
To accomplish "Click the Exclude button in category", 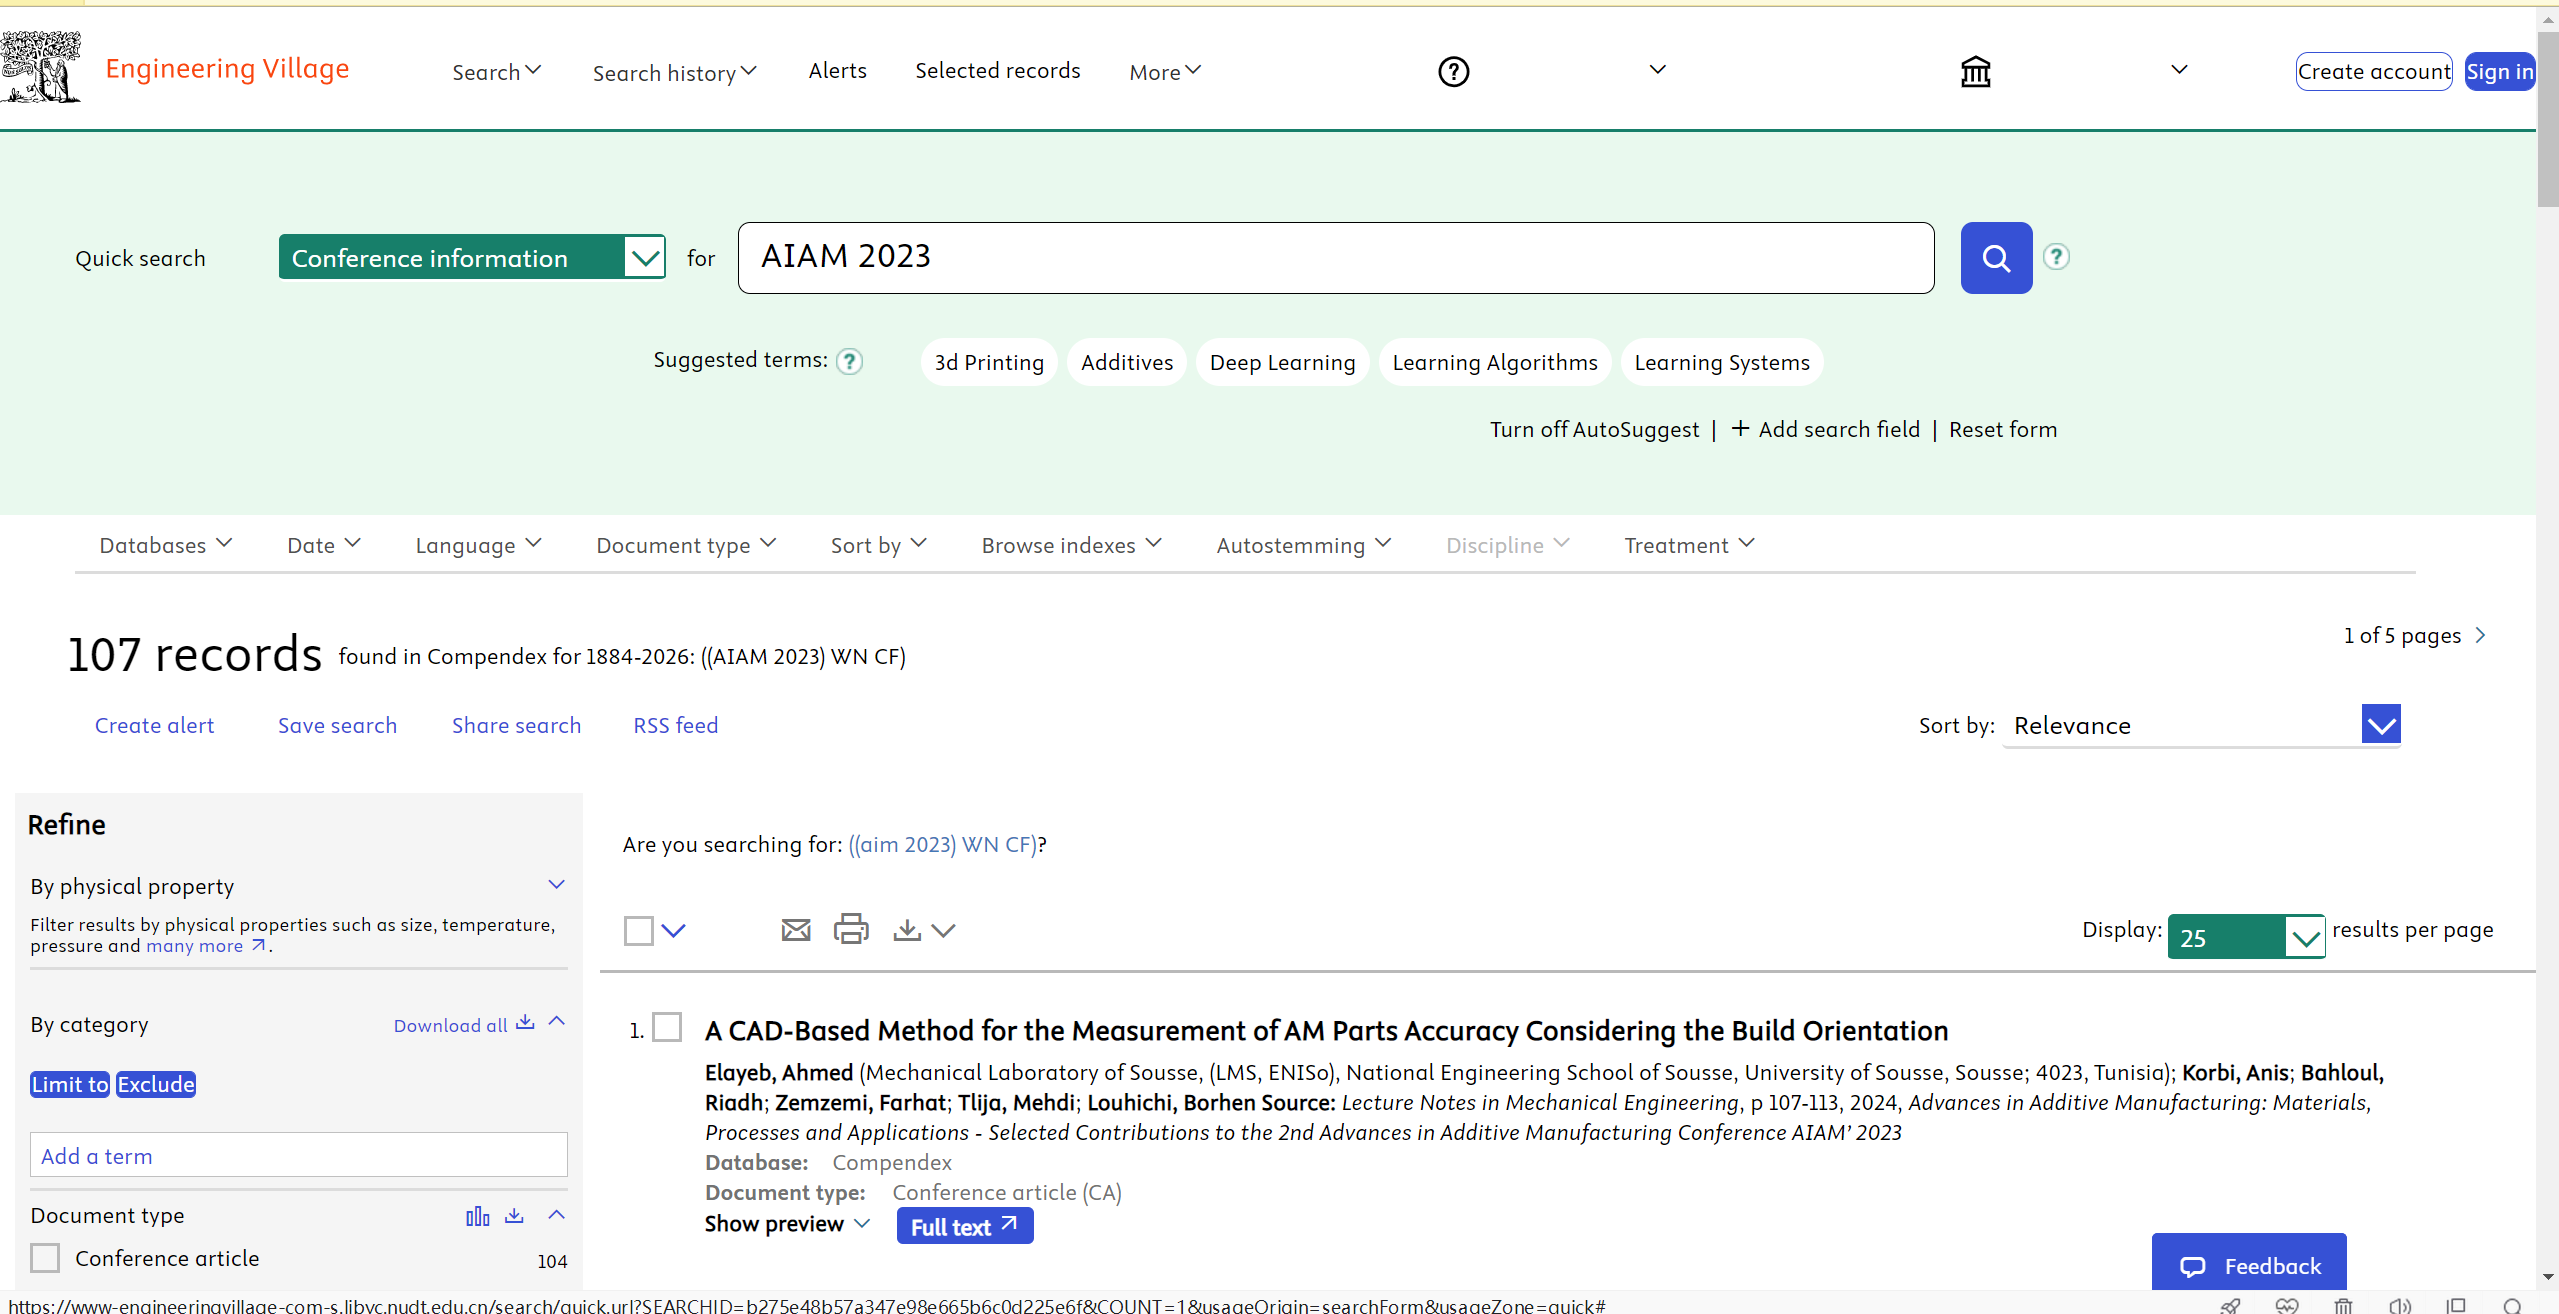I will coord(156,1084).
